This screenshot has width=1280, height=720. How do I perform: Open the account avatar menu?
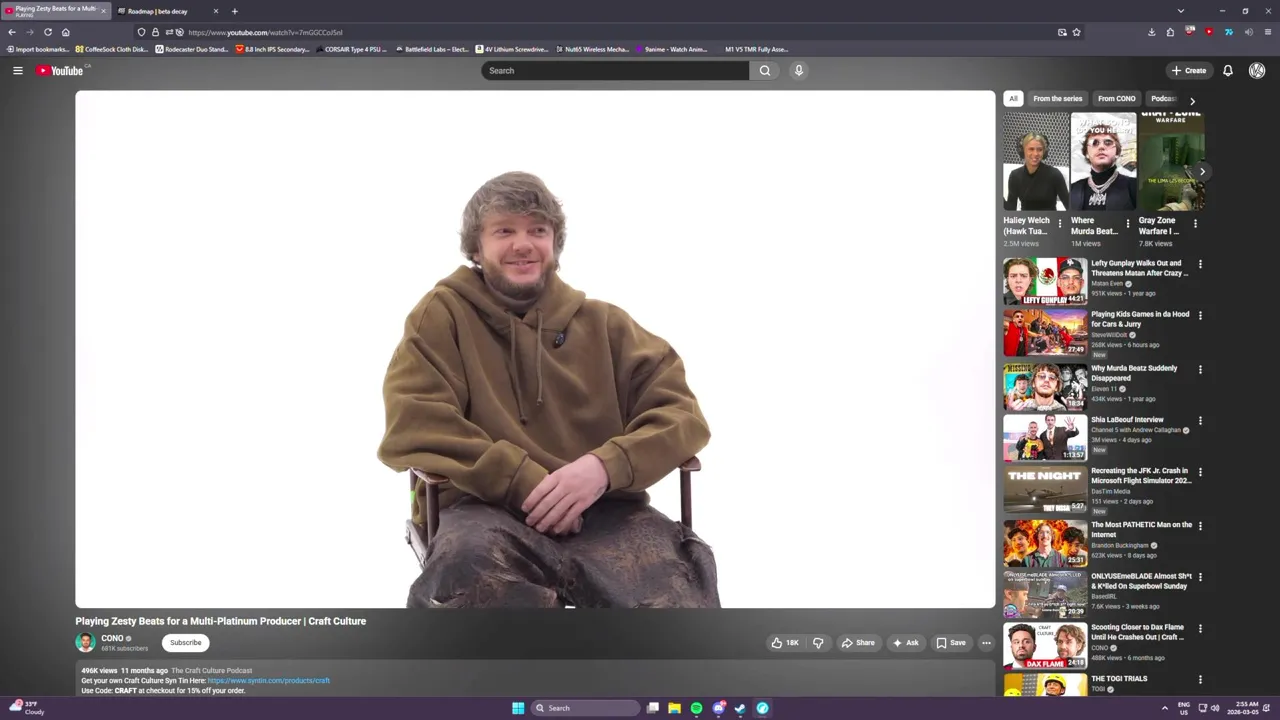[x=1257, y=70]
